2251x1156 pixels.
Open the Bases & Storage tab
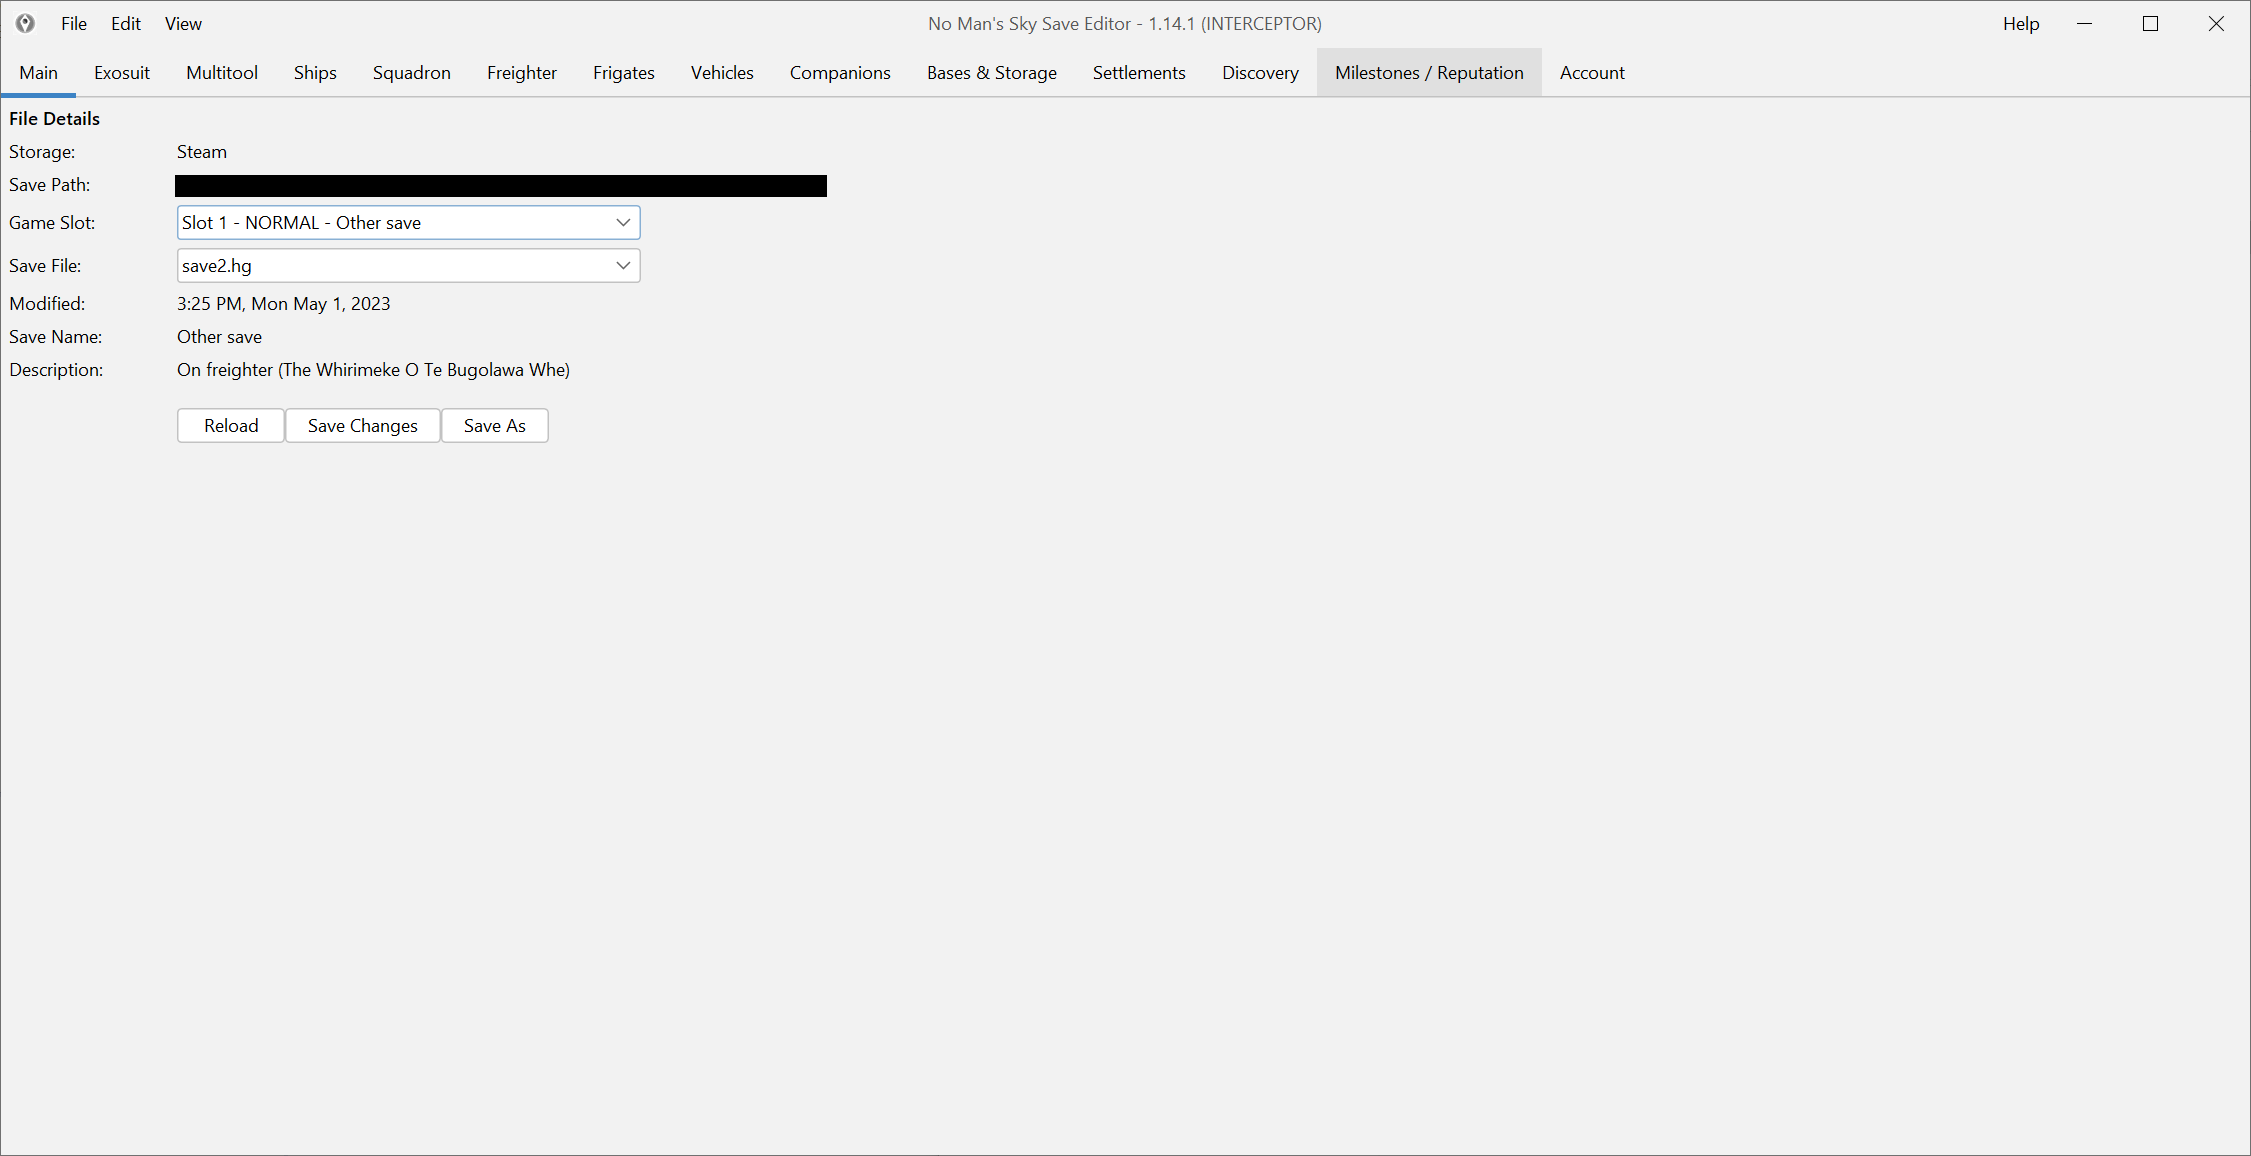(x=991, y=72)
